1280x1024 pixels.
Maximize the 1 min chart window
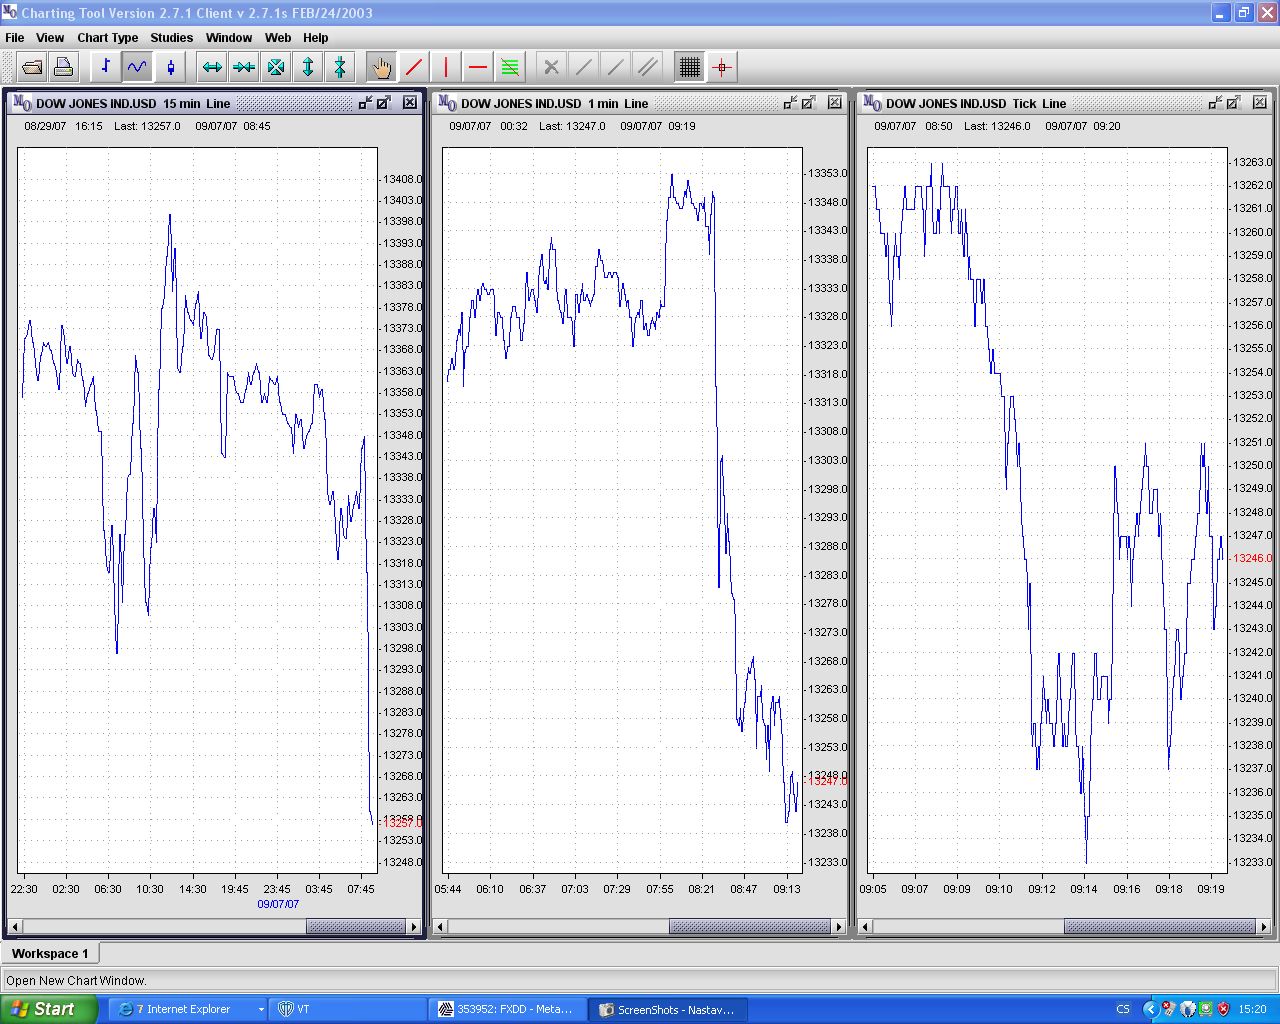click(809, 102)
